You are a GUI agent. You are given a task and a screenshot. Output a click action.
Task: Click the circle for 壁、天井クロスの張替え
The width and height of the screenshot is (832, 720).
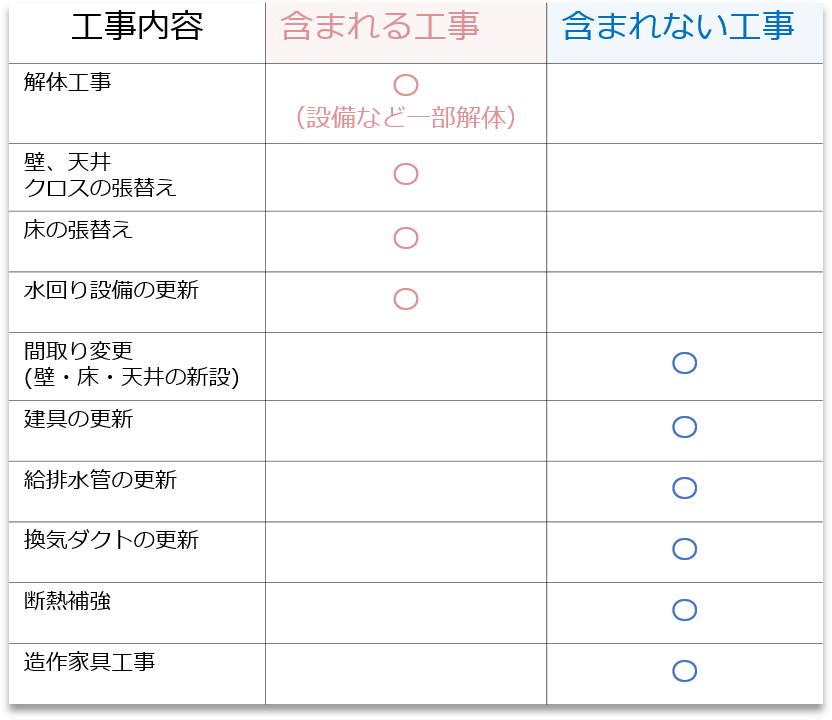coord(406,174)
